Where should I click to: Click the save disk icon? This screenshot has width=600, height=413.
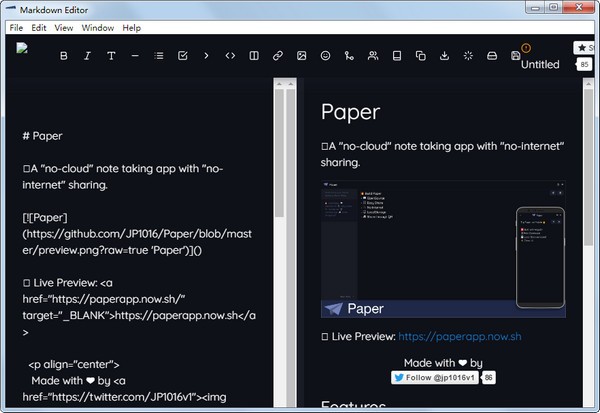(515, 56)
